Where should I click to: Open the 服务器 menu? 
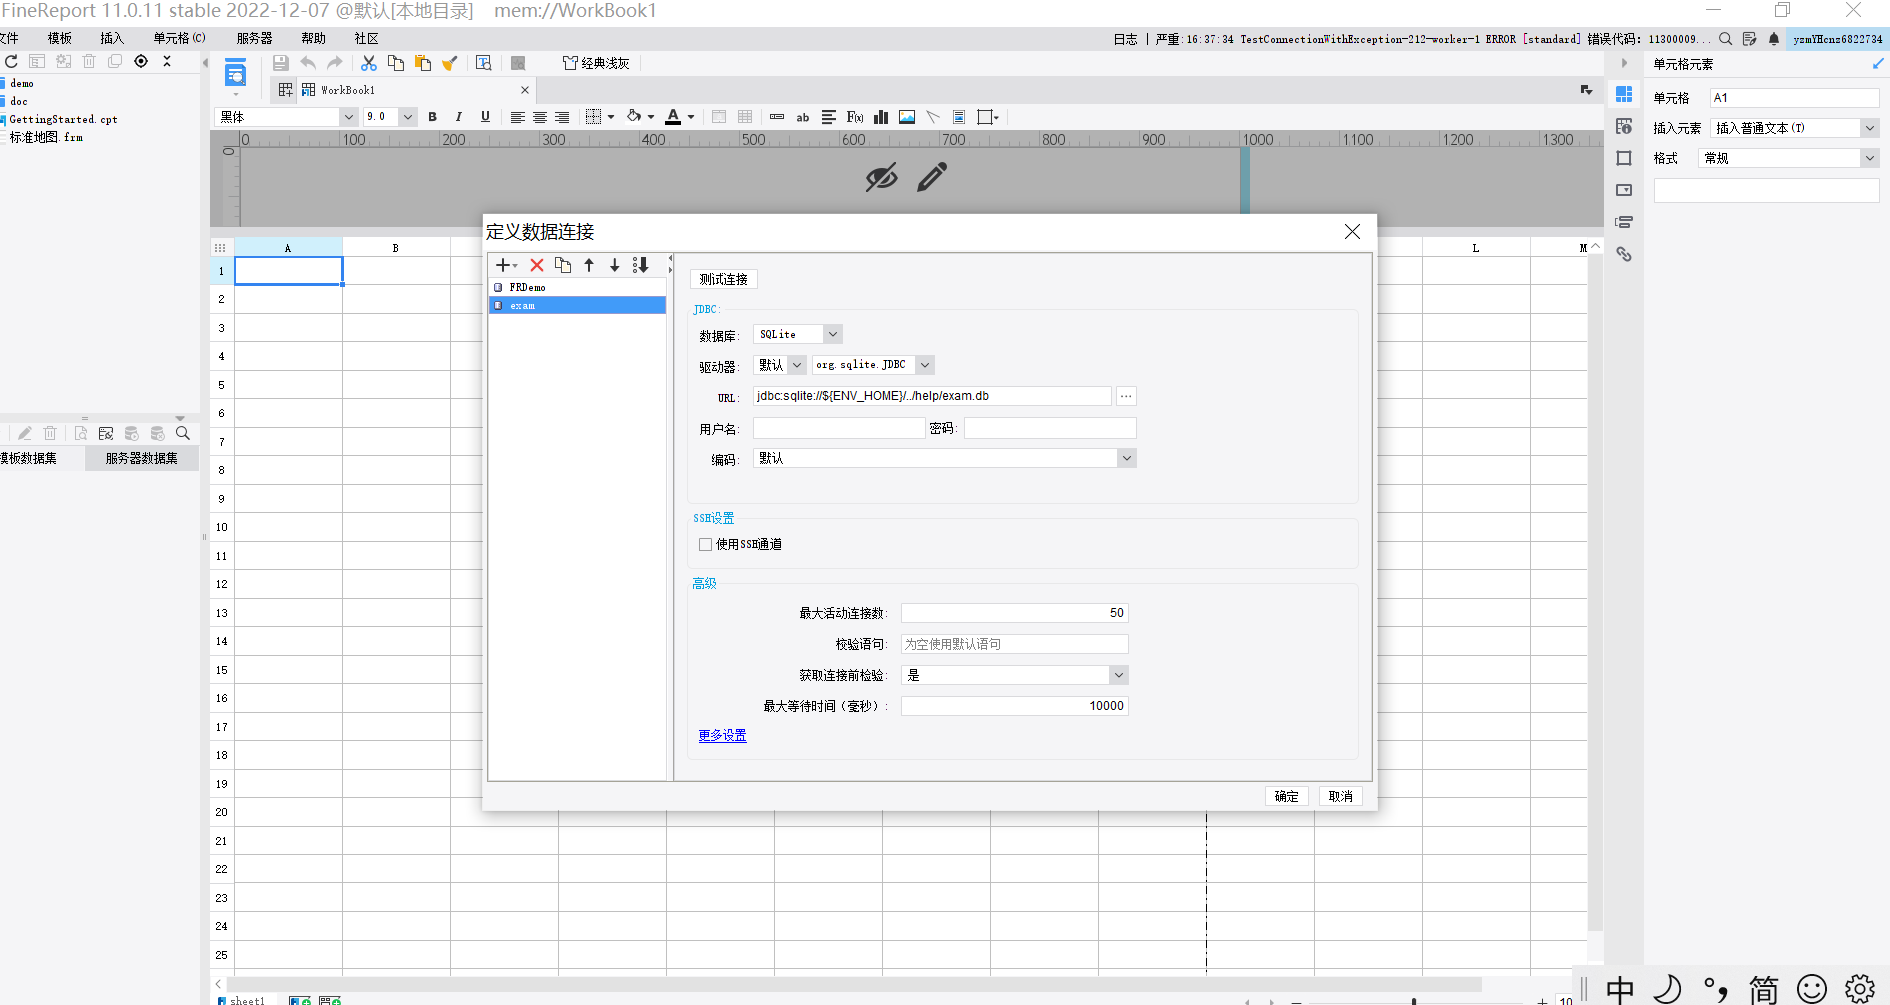pos(254,38)
